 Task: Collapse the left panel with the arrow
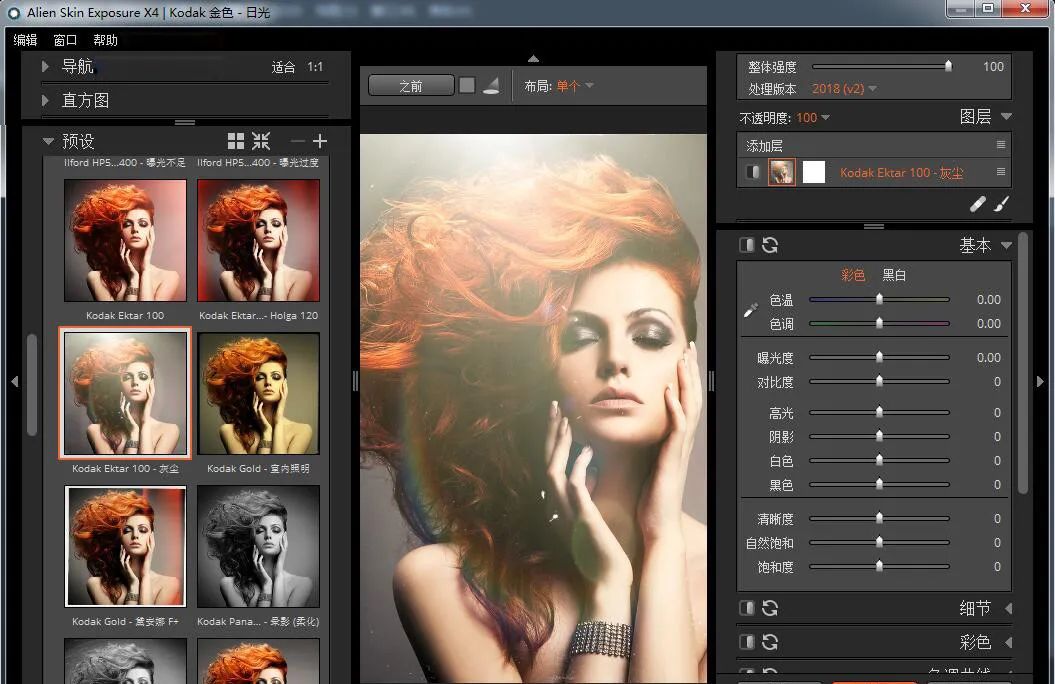[15, 381]
